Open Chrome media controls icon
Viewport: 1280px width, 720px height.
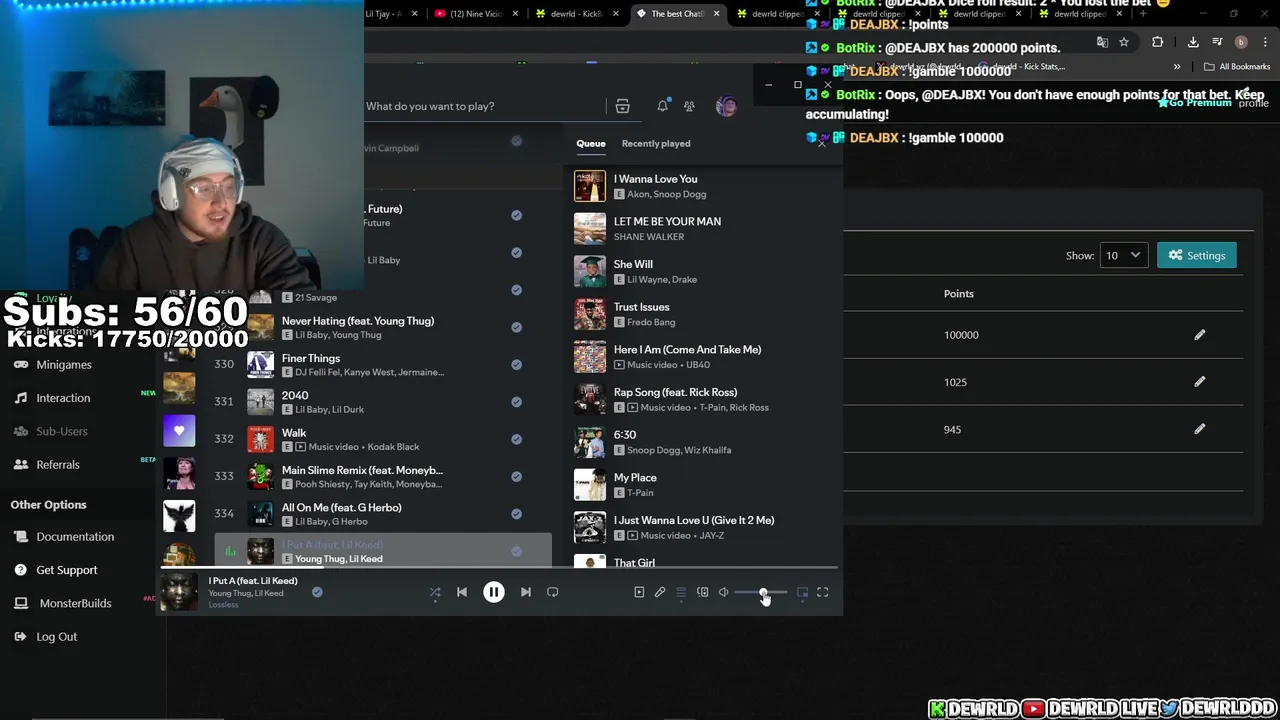pos(1217,42)
